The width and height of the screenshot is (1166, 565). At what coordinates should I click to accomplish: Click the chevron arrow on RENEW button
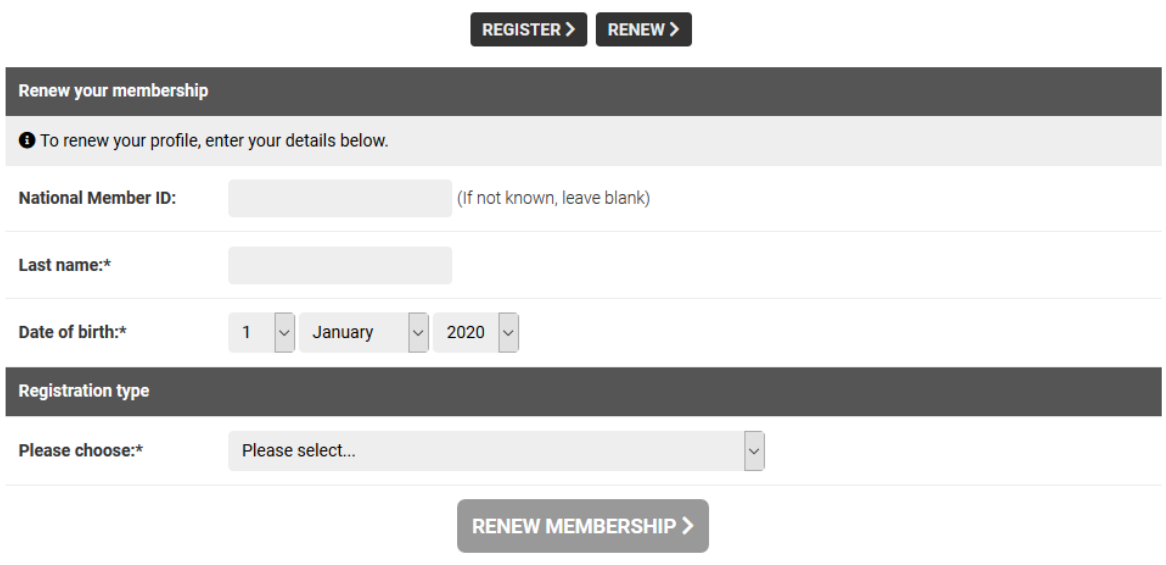pyautogui.click(x=674, y=29)
